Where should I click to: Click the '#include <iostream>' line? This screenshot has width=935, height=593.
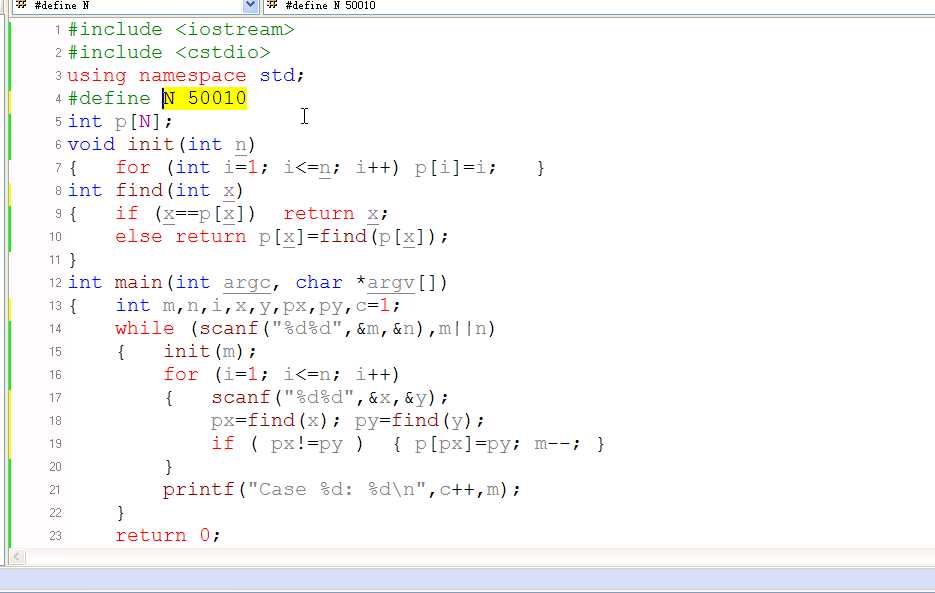(x=181, y=29)
